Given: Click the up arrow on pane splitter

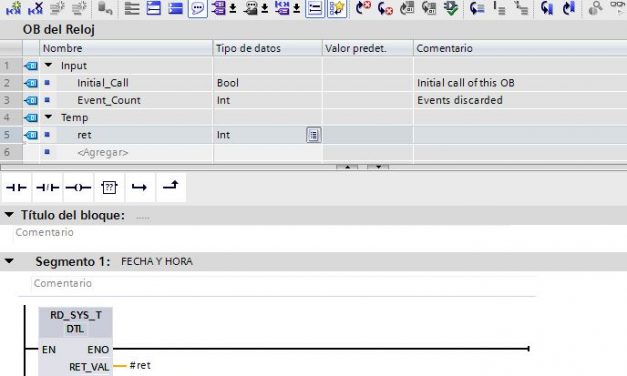Looking at the screenshot, I should coord(347,166).
